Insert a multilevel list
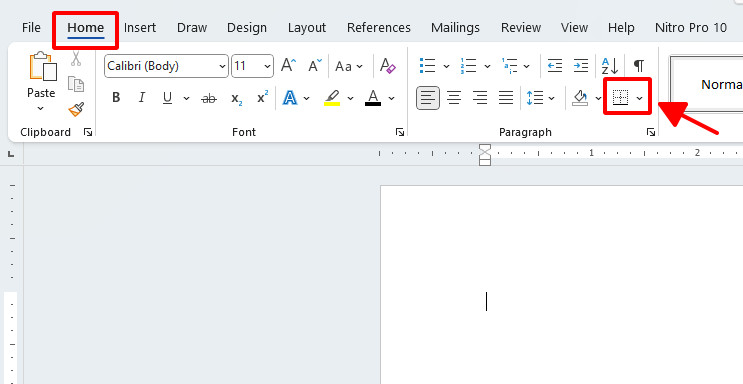 (509, 65)
